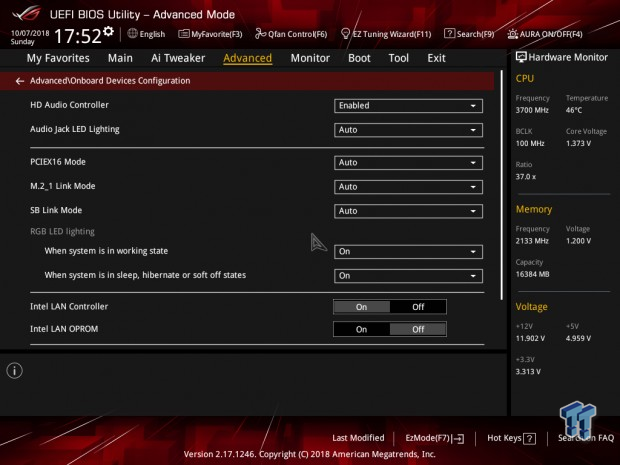
Task: Open the HD Audio Controller dropdown
Action: [408, 106]
